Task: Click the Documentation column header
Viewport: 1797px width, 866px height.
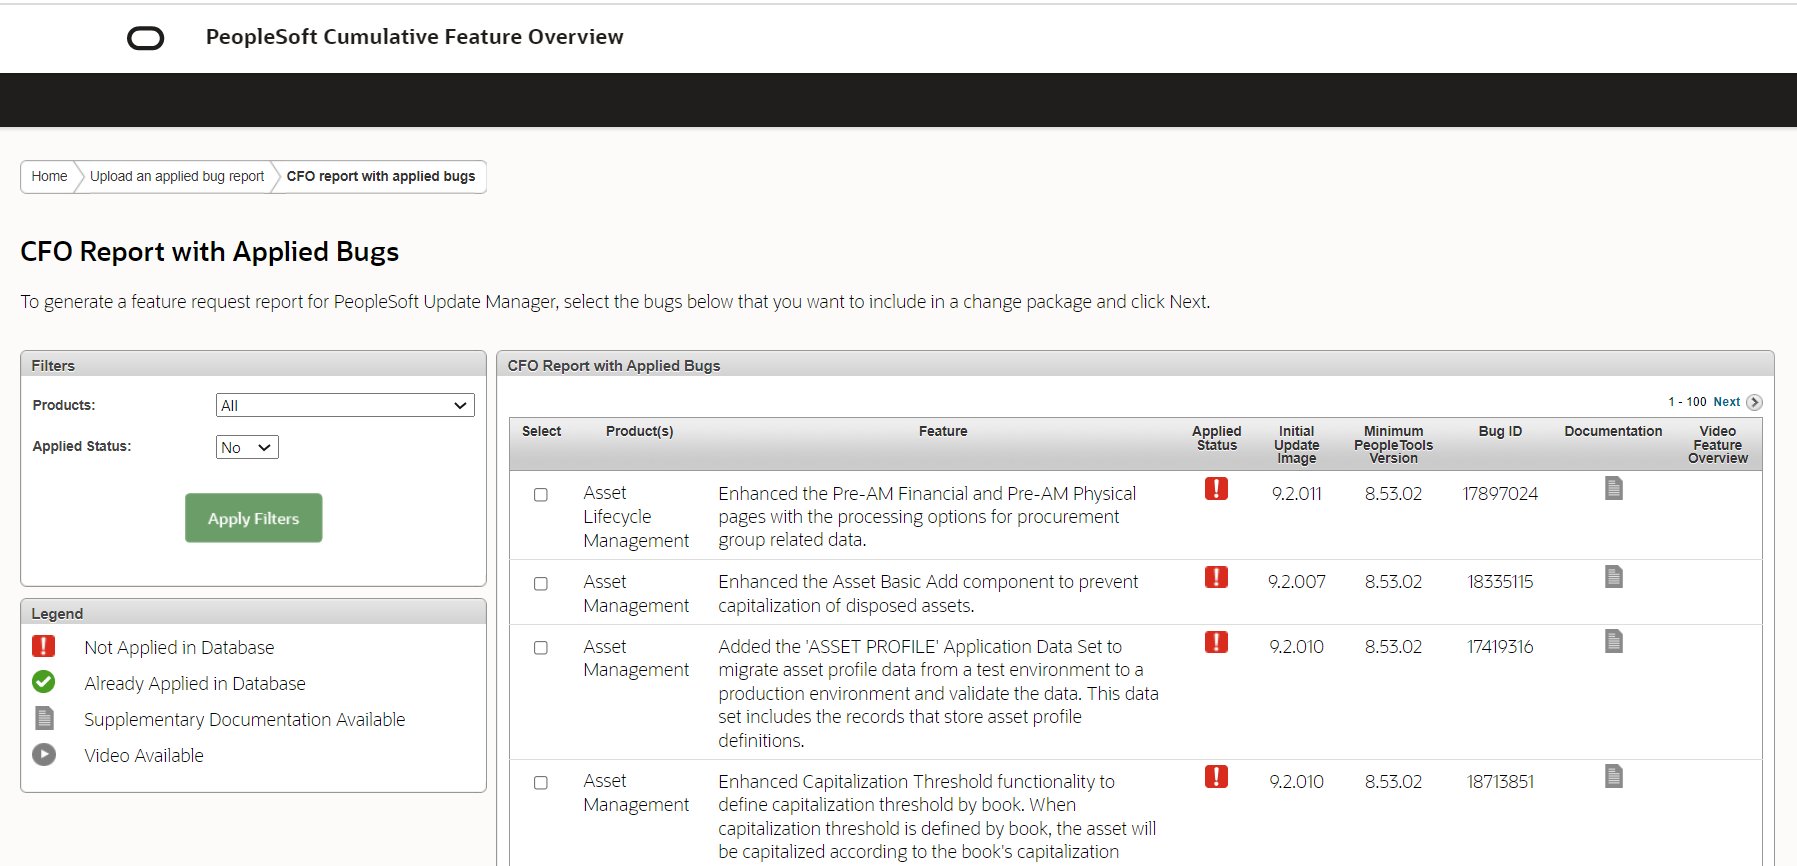Action: (x=1613, y=431)
